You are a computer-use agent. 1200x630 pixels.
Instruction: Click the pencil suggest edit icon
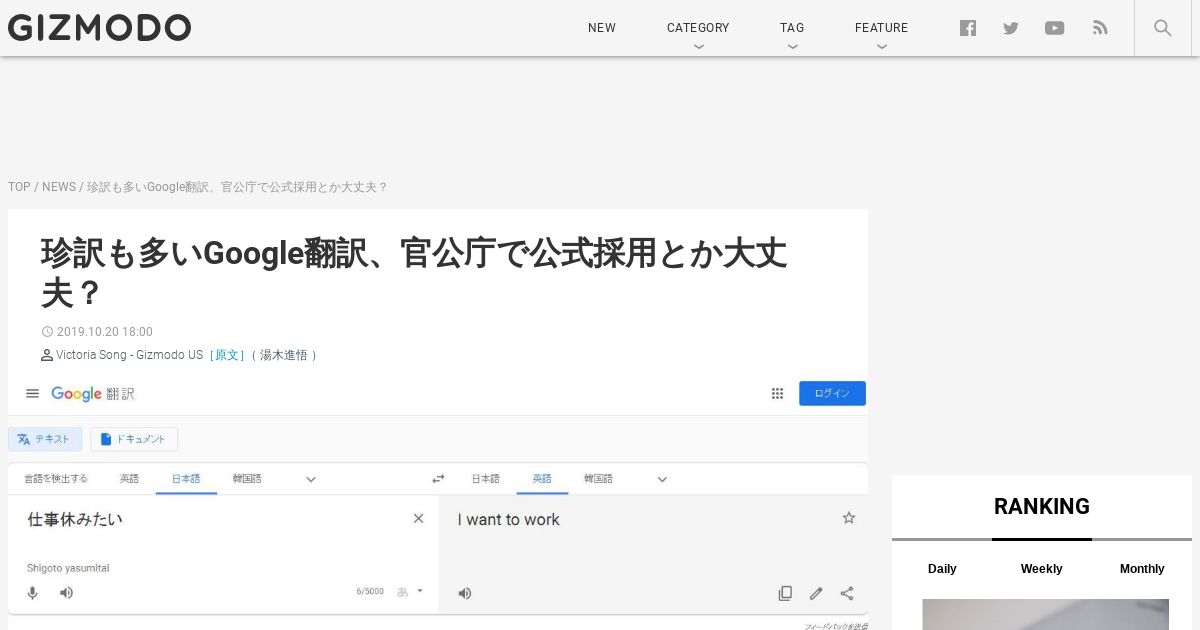click(816, 593)
